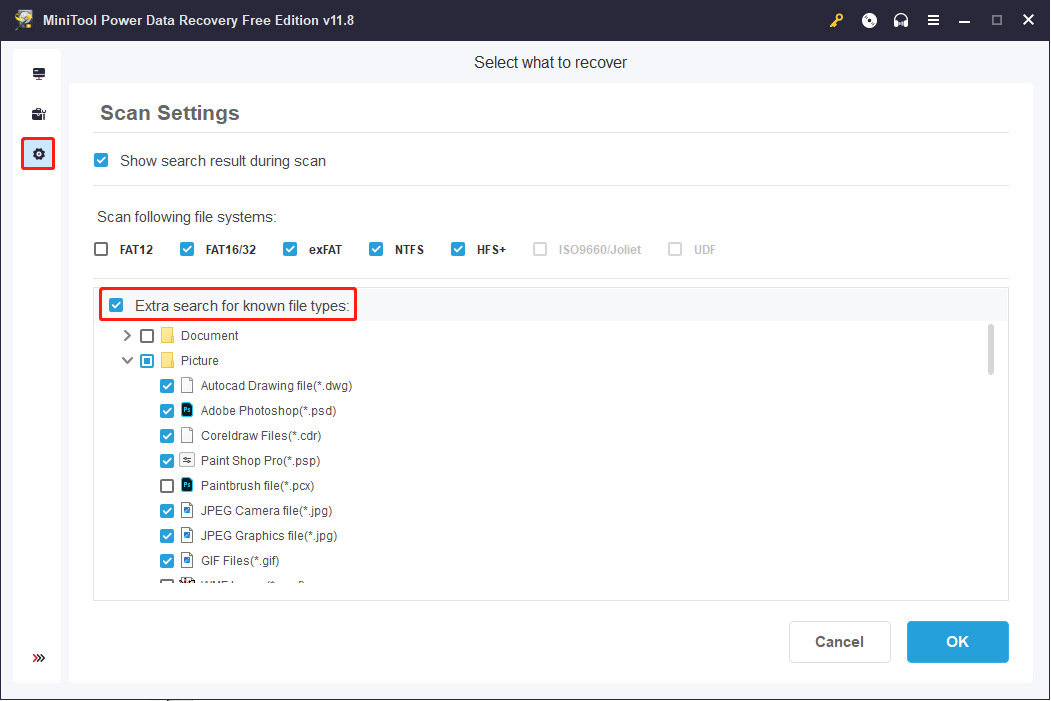Viewport: 1051px width, 701px height.
Task: Open the hamburger menu in the title bar
Action: 933,20
